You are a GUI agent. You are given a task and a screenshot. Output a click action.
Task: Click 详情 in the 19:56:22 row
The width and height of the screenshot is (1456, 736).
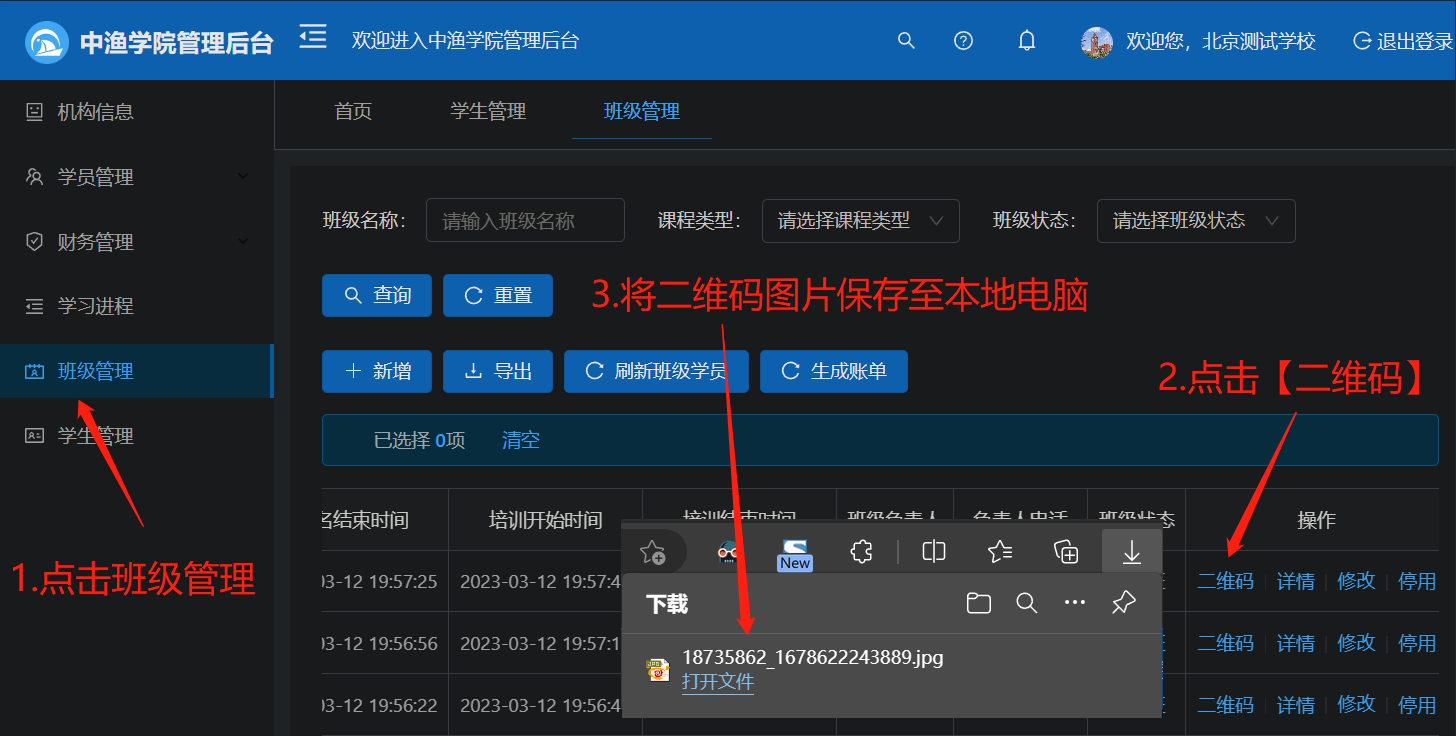(1295, 705)
